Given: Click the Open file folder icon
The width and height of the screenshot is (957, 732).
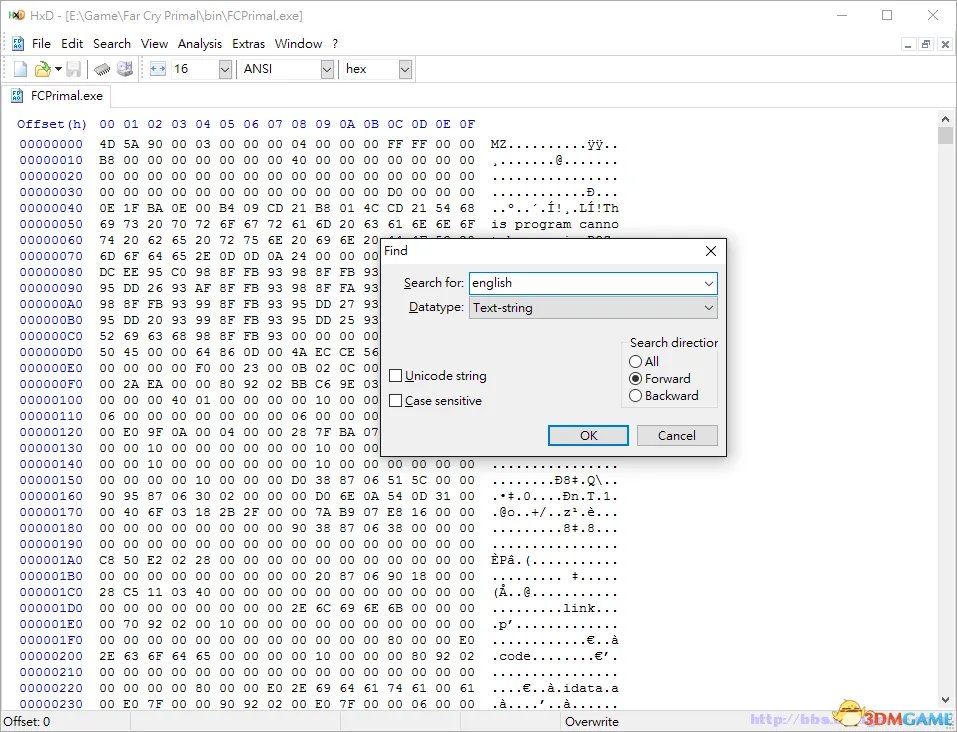Looking at the screenshot, I should pyautogui.click(x=42, y=69).
